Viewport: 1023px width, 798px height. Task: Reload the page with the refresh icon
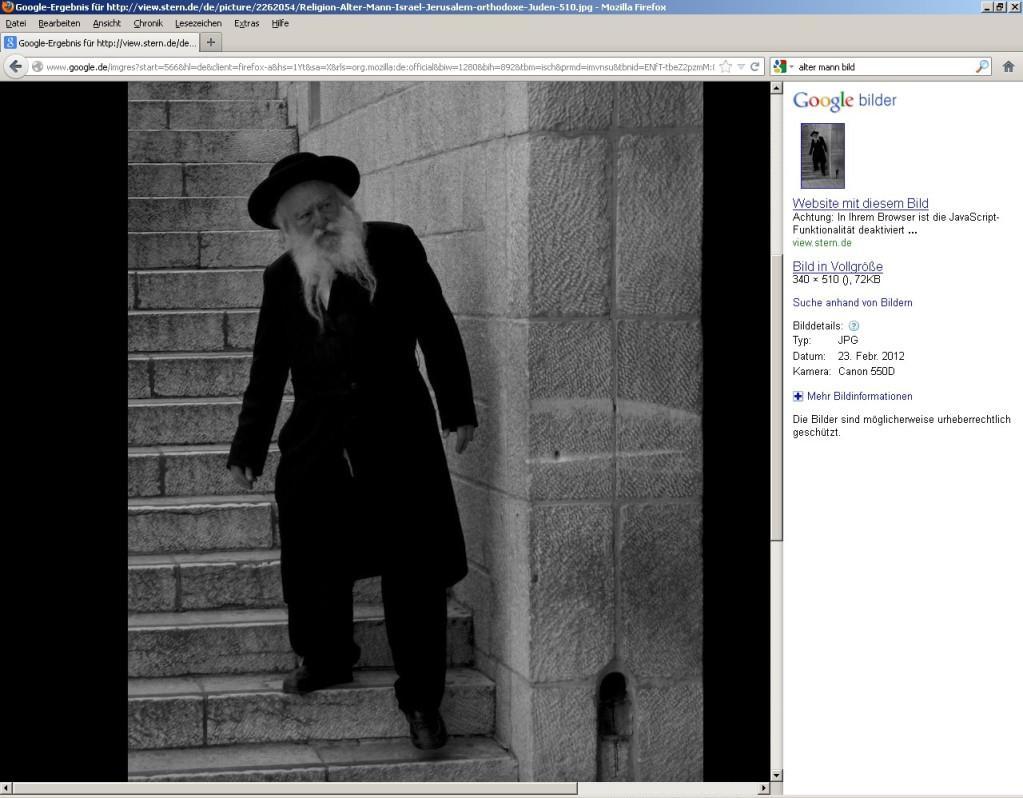pos(755,67)
